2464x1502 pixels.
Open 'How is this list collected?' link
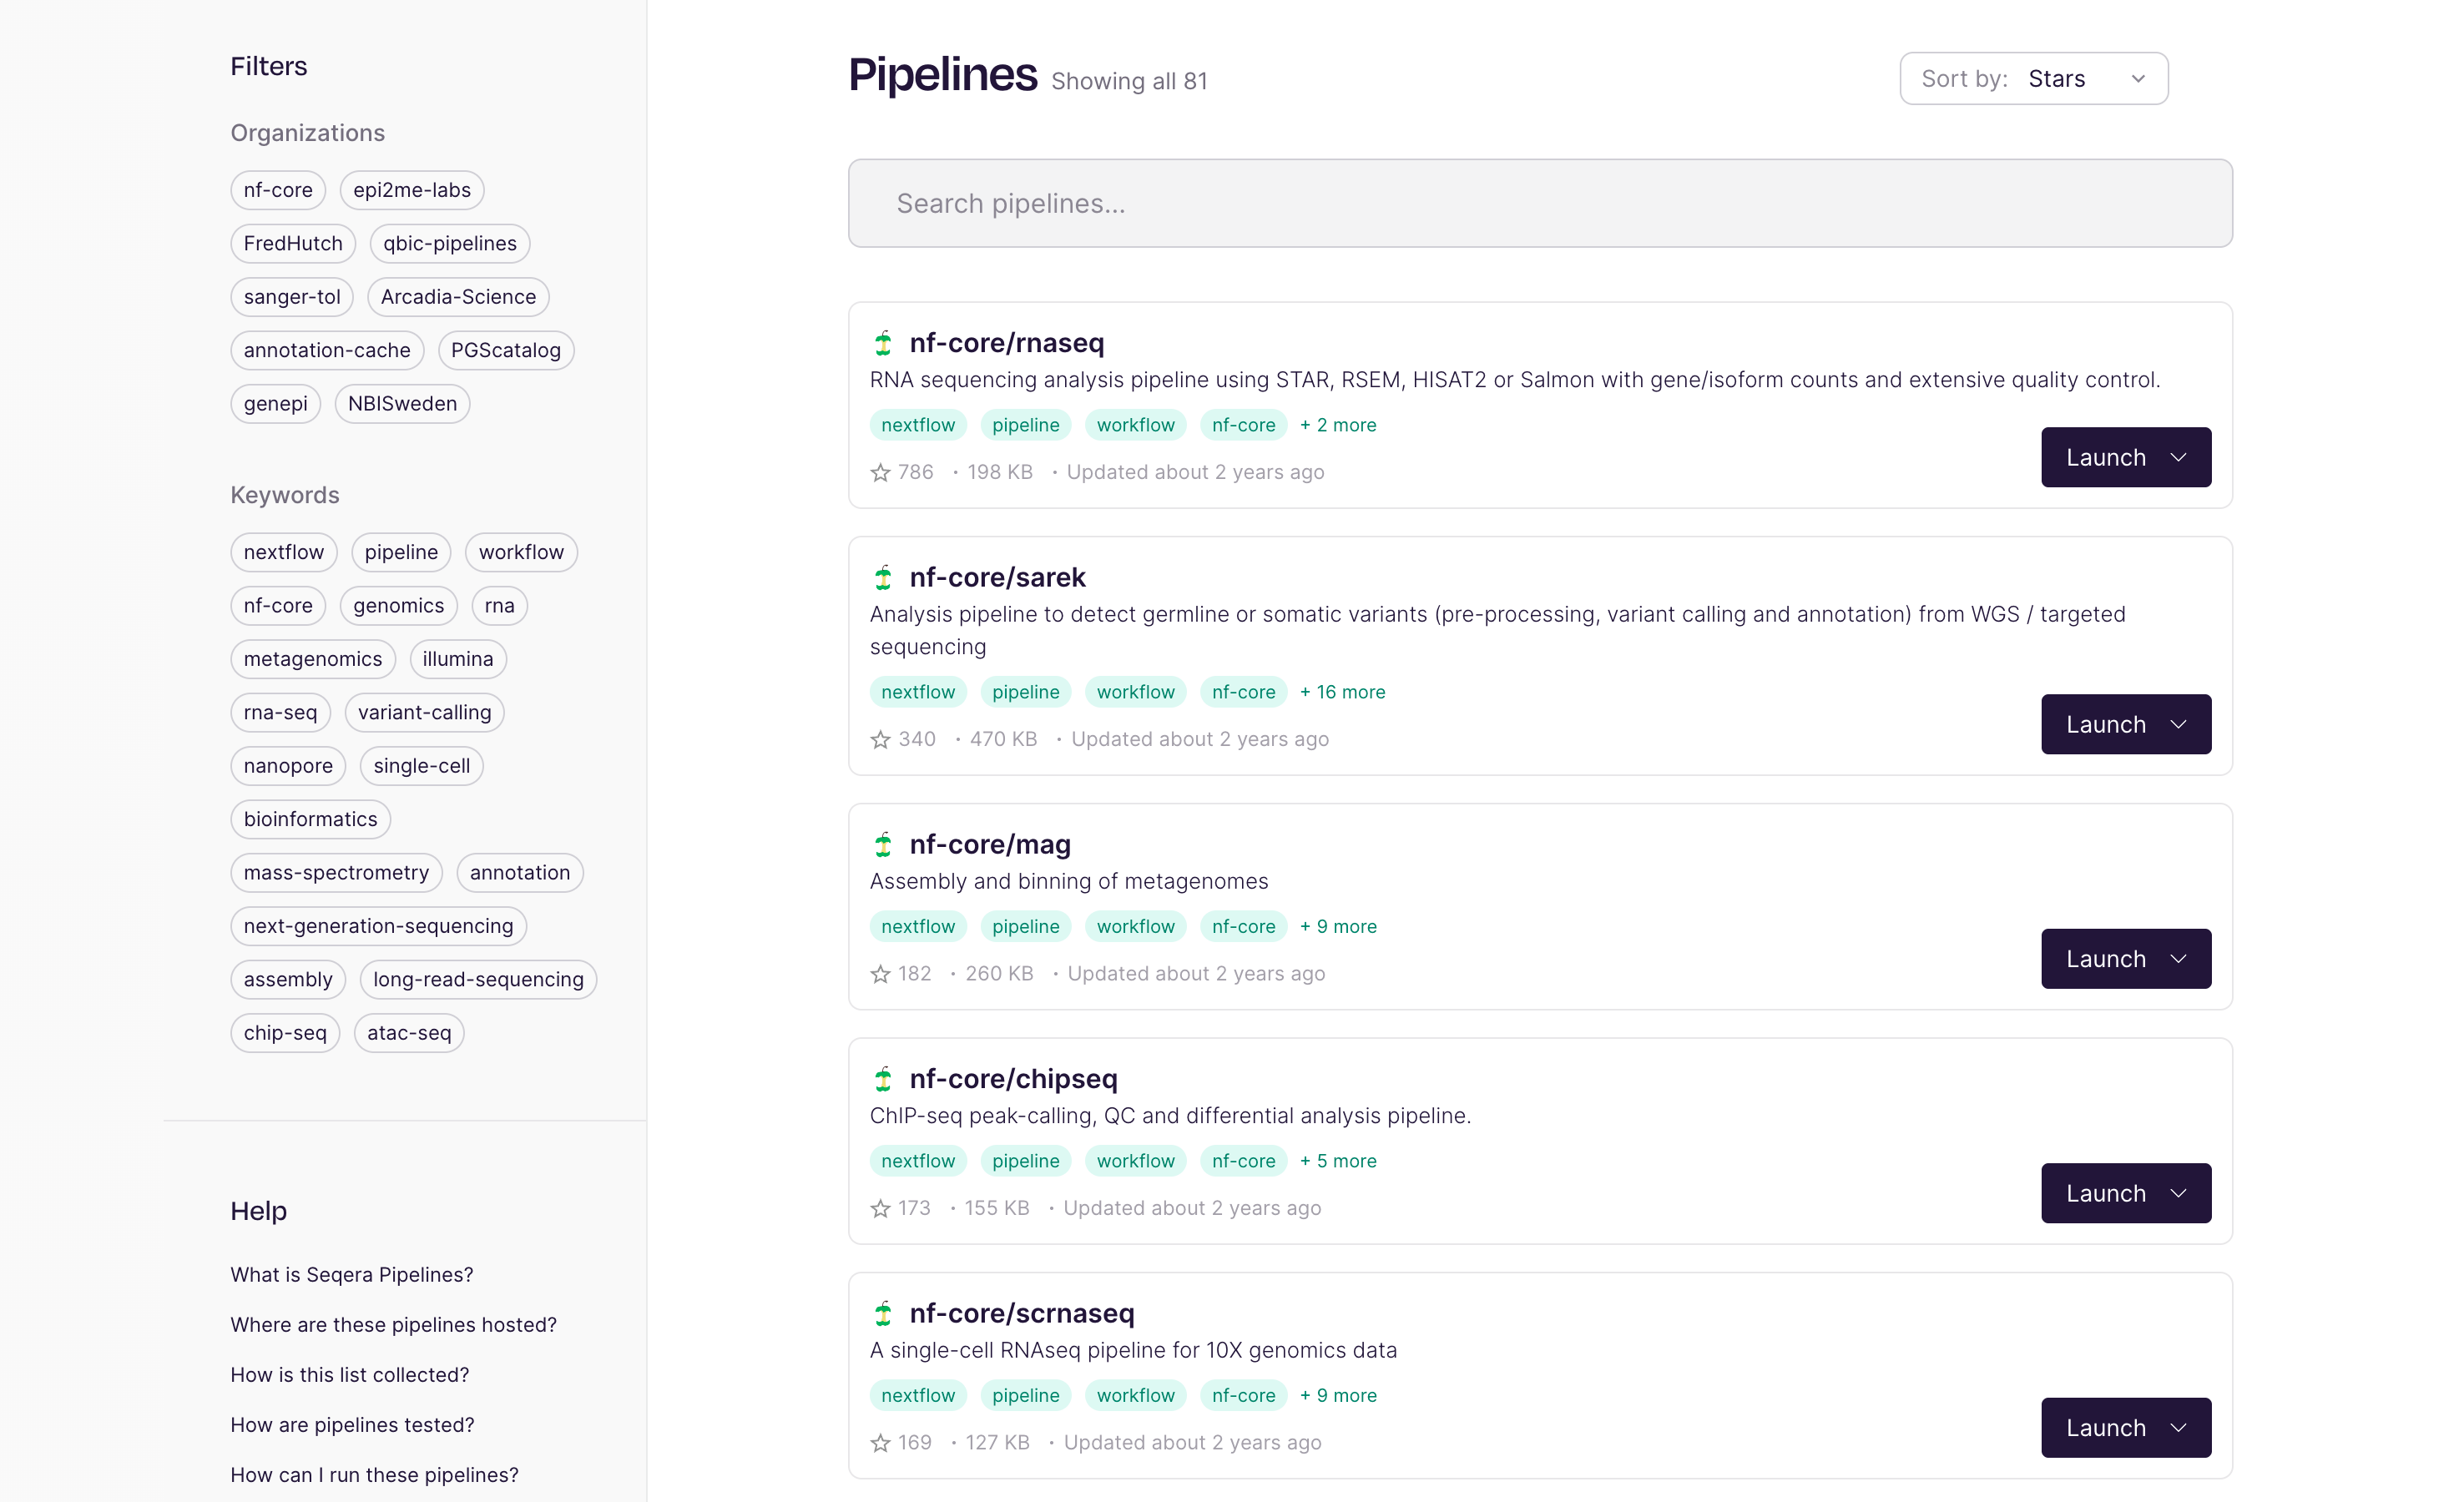point(350,1375)
